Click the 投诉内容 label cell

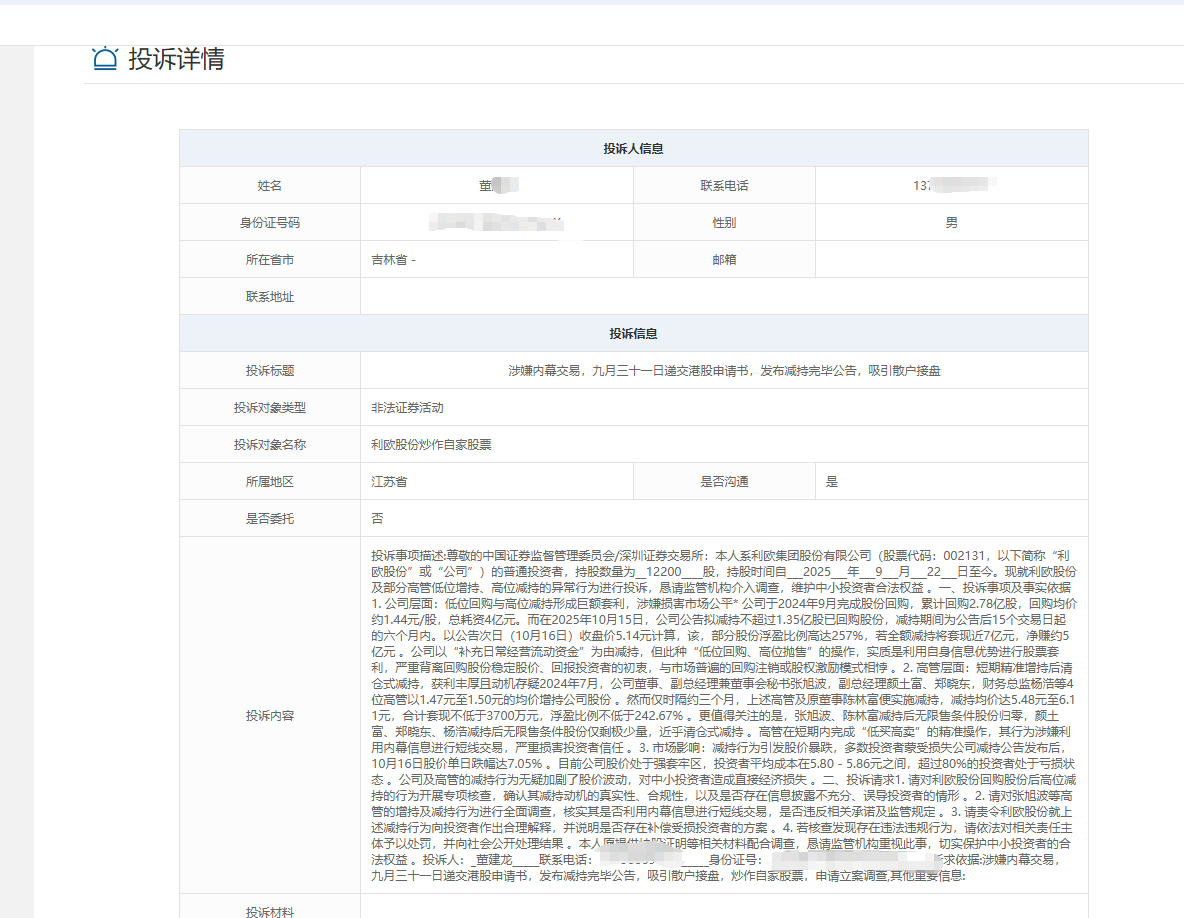(x=270, y=716)
